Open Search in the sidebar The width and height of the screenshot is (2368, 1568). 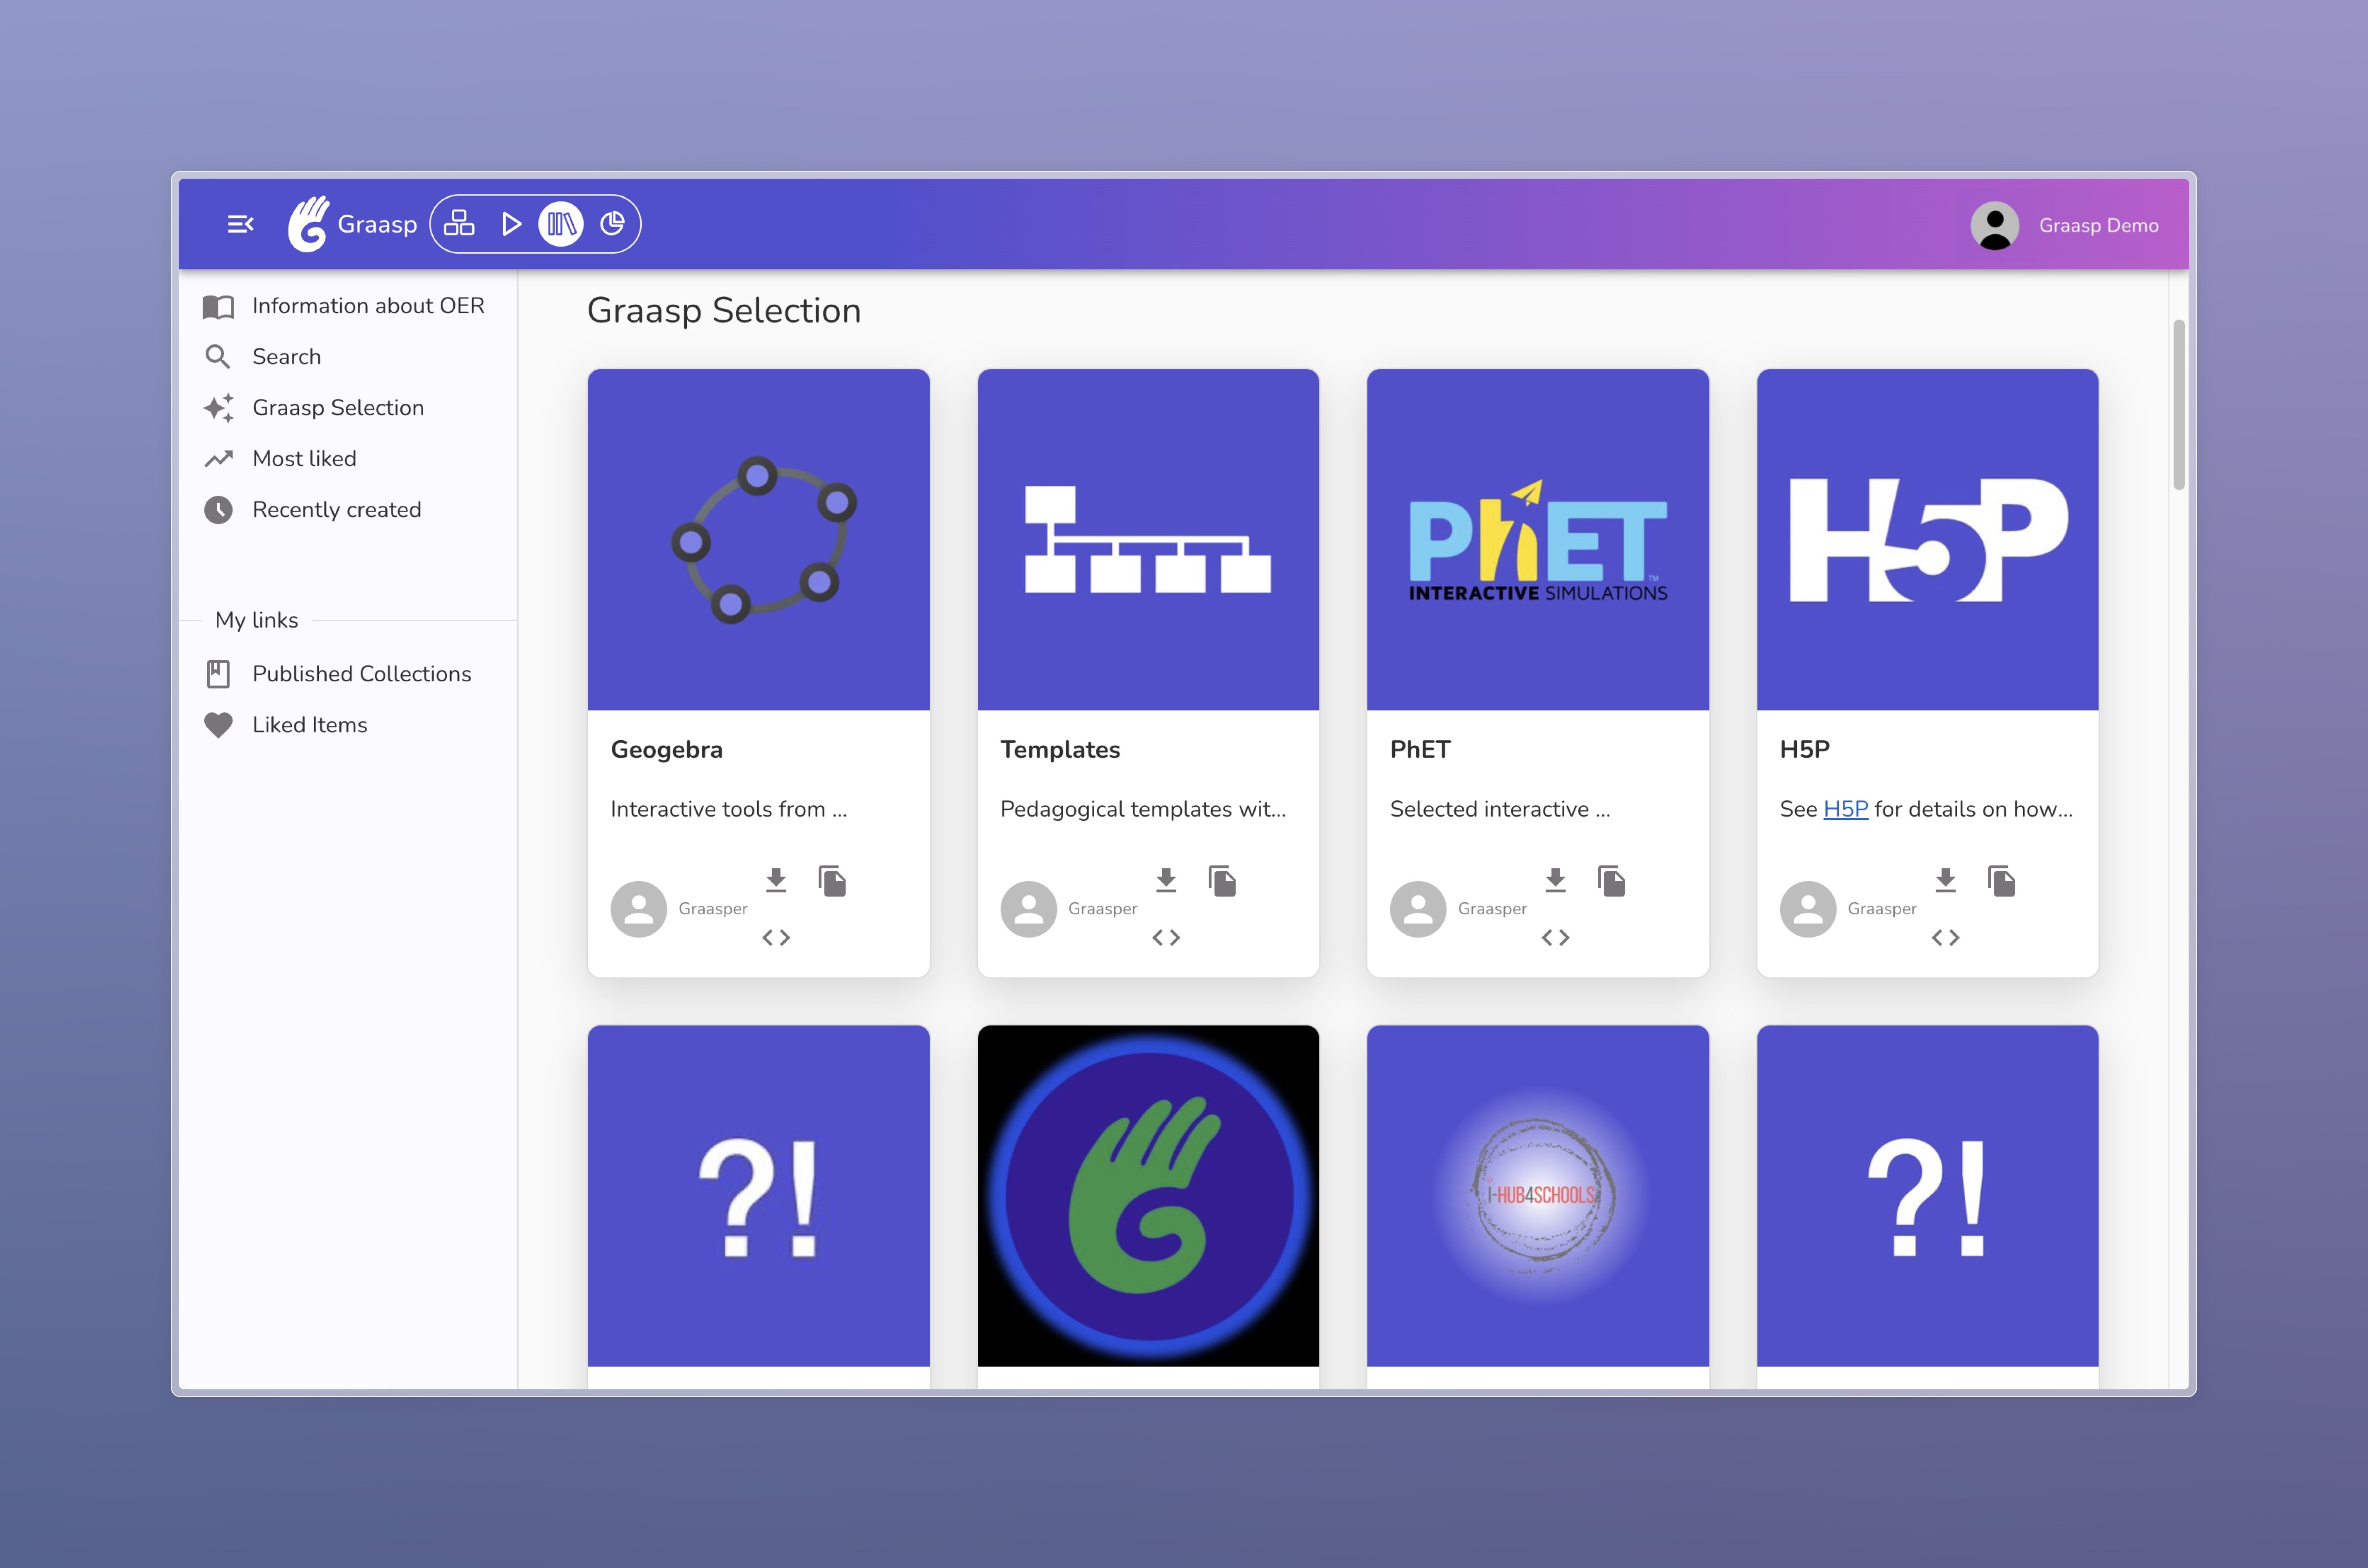(286, 357)
